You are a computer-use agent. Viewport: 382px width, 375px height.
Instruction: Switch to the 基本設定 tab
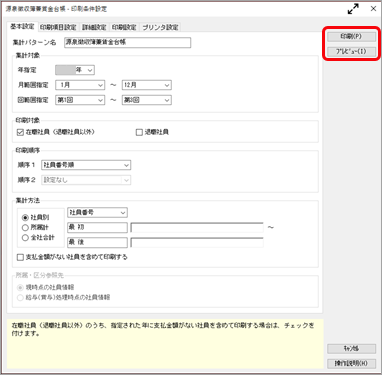tap(22, 27)
